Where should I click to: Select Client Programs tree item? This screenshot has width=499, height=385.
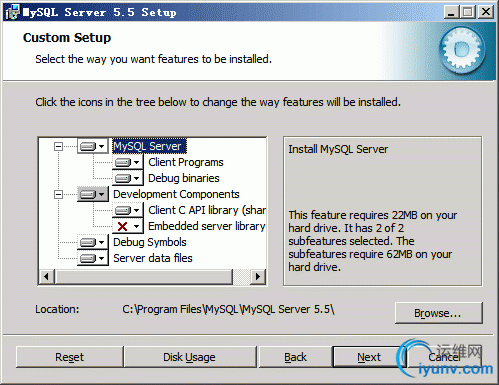coord(186,162)
